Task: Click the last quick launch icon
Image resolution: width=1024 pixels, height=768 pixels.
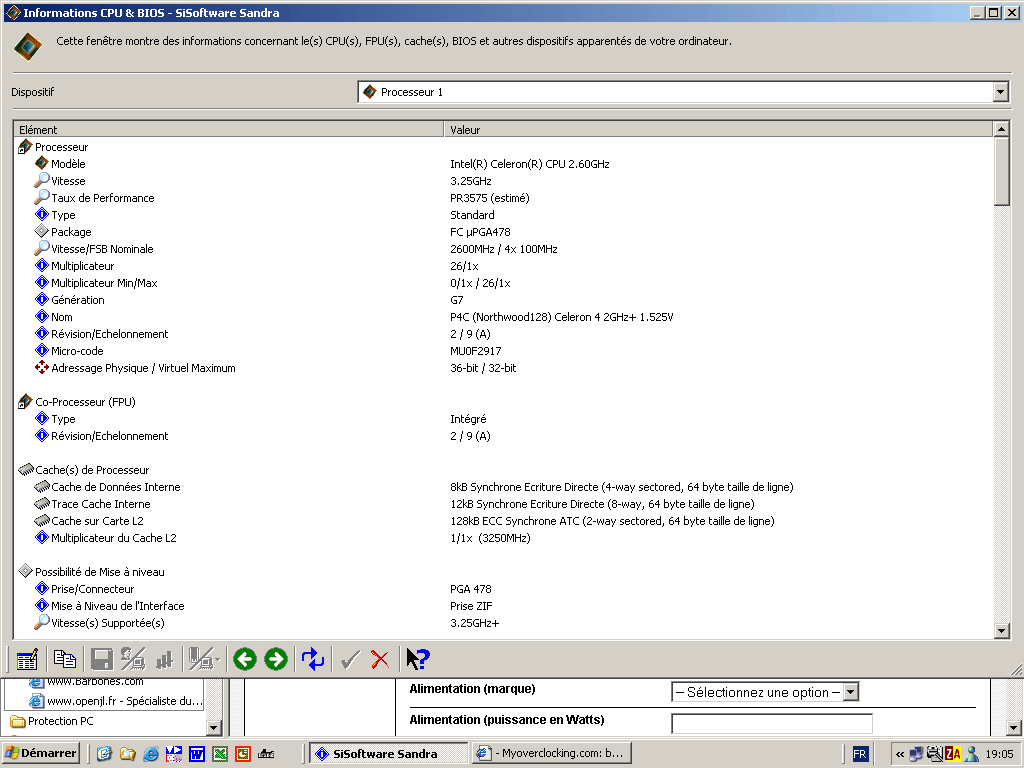Action: 266,754
